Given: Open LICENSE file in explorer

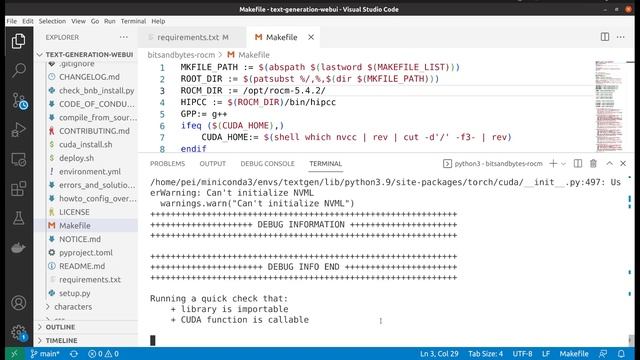Looking at the screenshot, I should click(x=74, y=212).
